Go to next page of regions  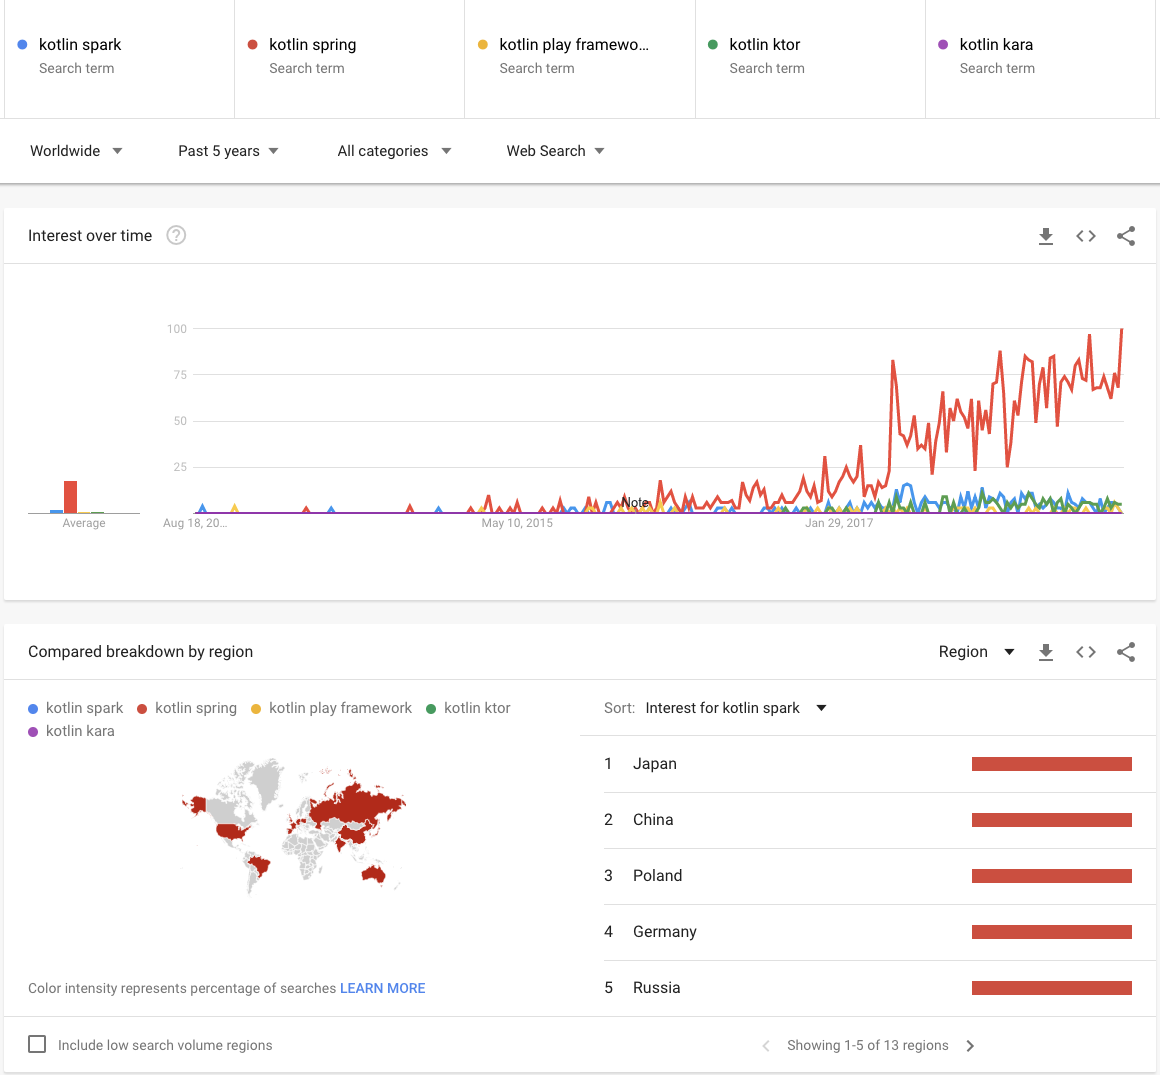(970, 1046)
